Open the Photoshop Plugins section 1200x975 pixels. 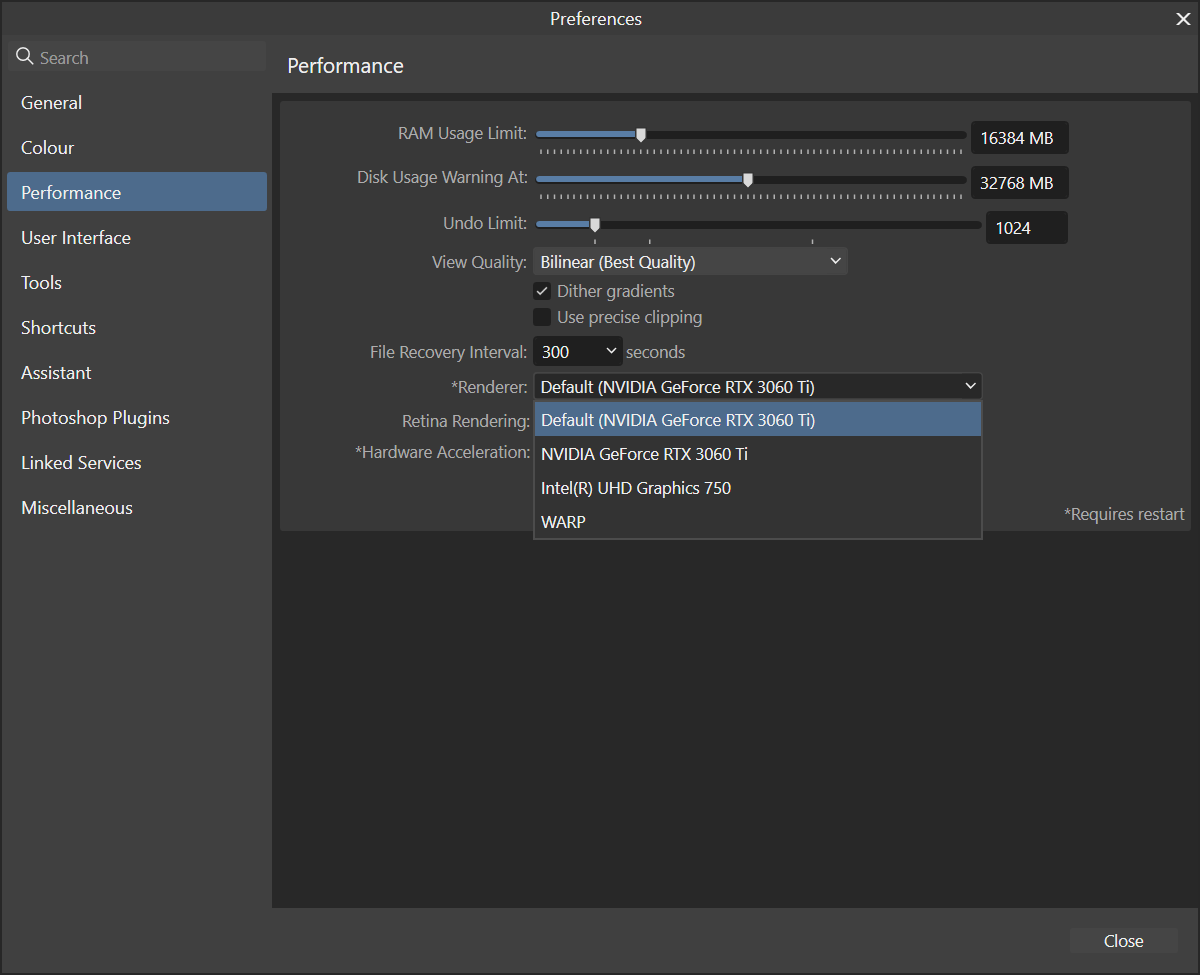95,417
